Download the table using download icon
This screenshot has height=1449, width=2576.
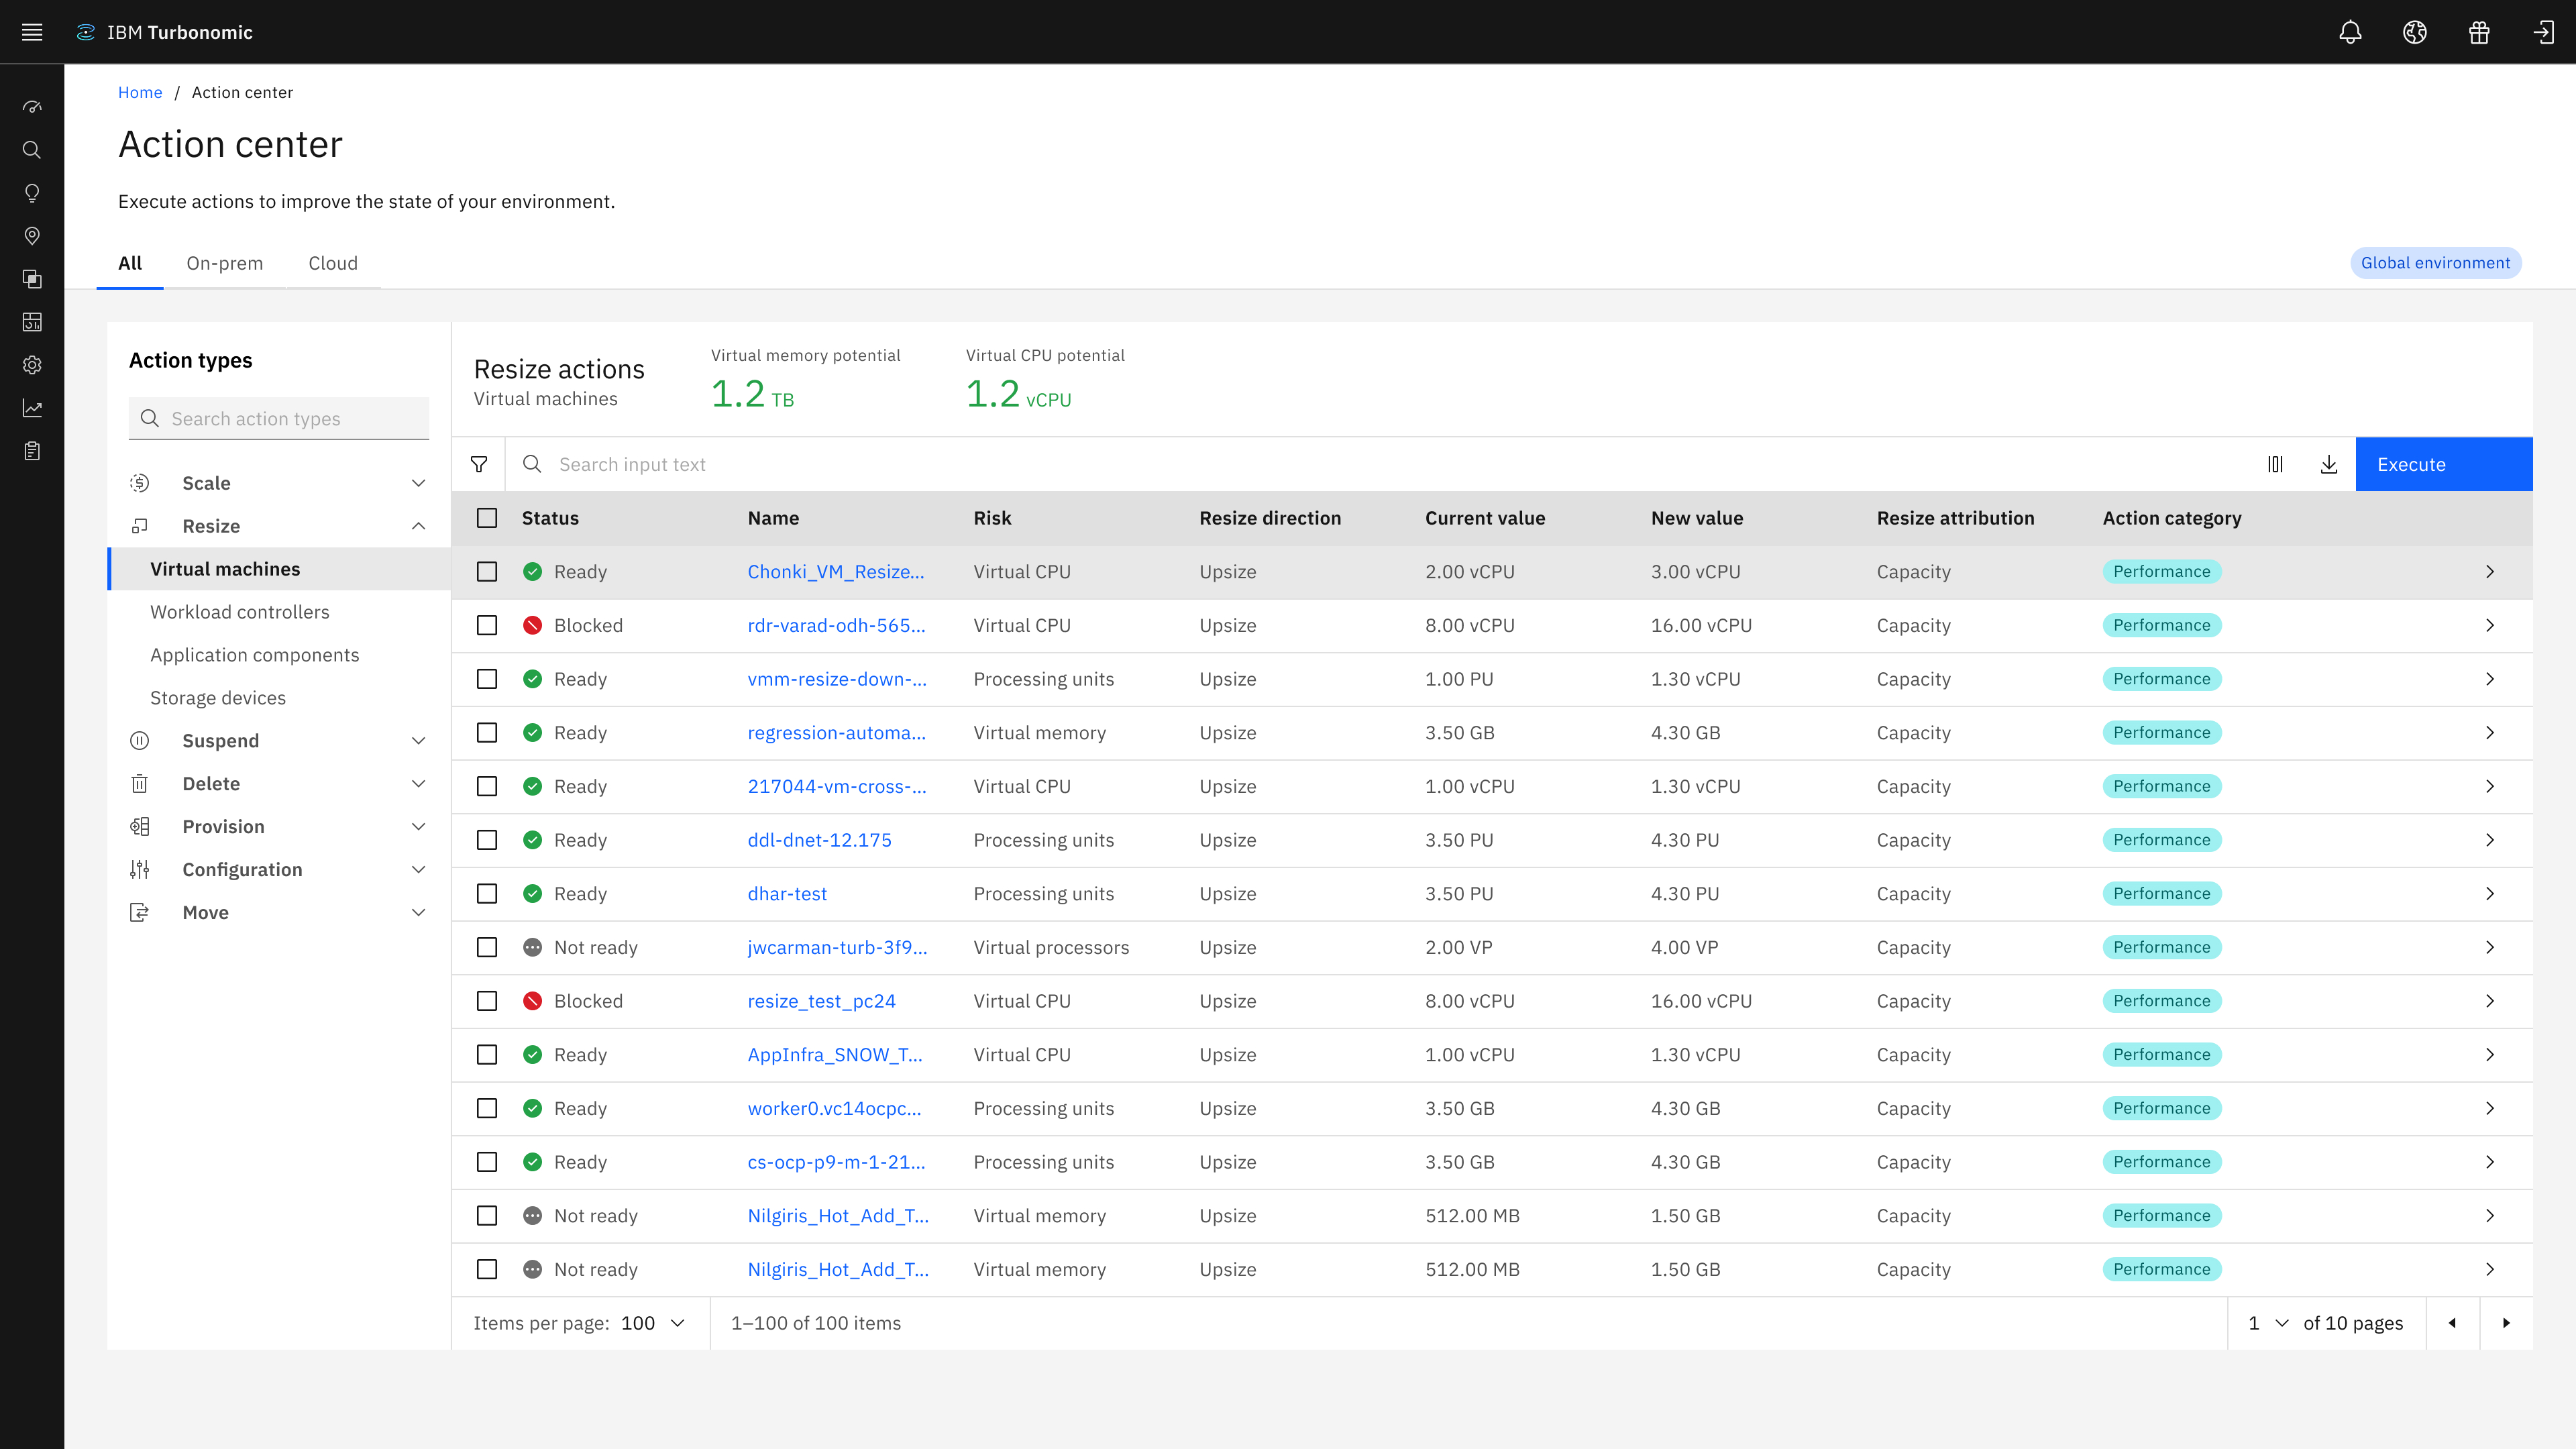[x=2329, y=464]
